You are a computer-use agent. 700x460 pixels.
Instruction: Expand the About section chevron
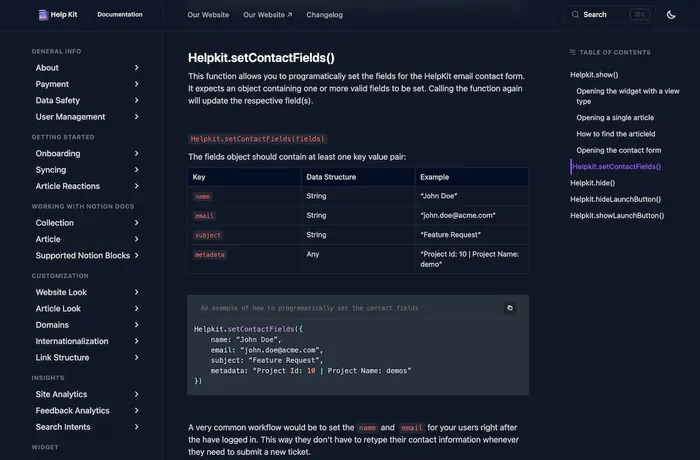click(x=137, y=68)
